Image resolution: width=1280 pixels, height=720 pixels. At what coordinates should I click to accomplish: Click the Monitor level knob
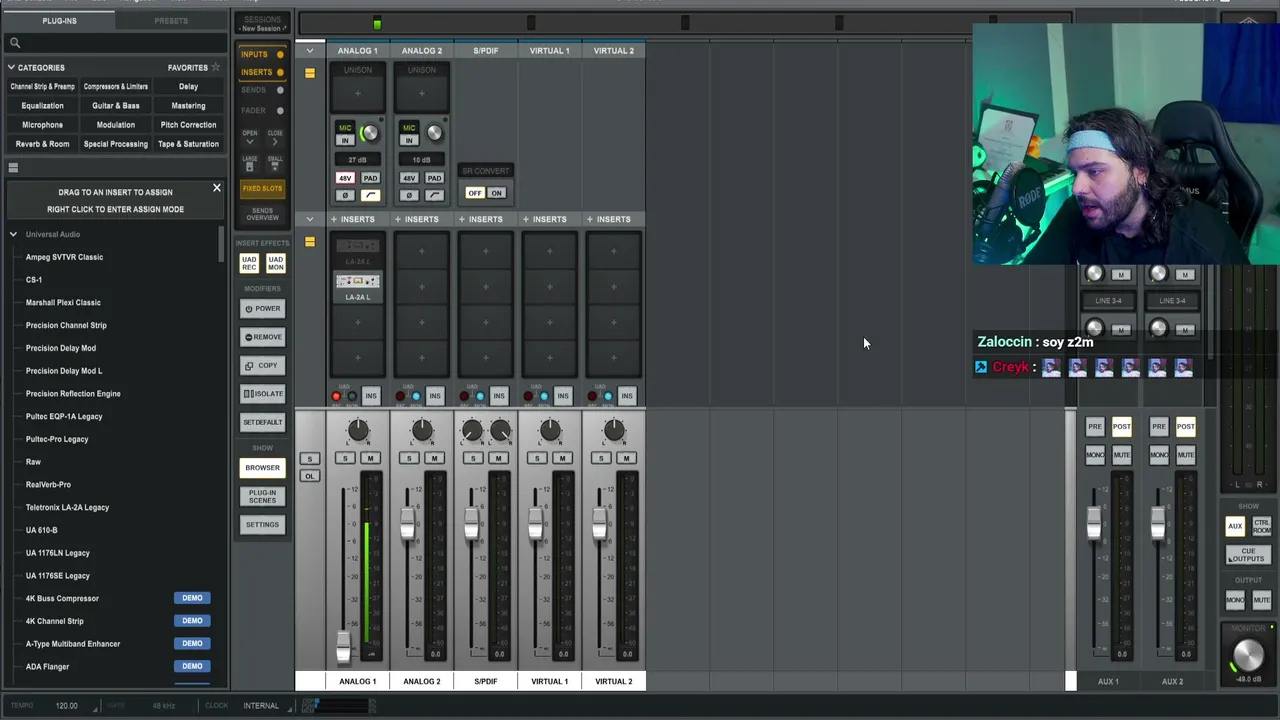[x=1248, y=657]
